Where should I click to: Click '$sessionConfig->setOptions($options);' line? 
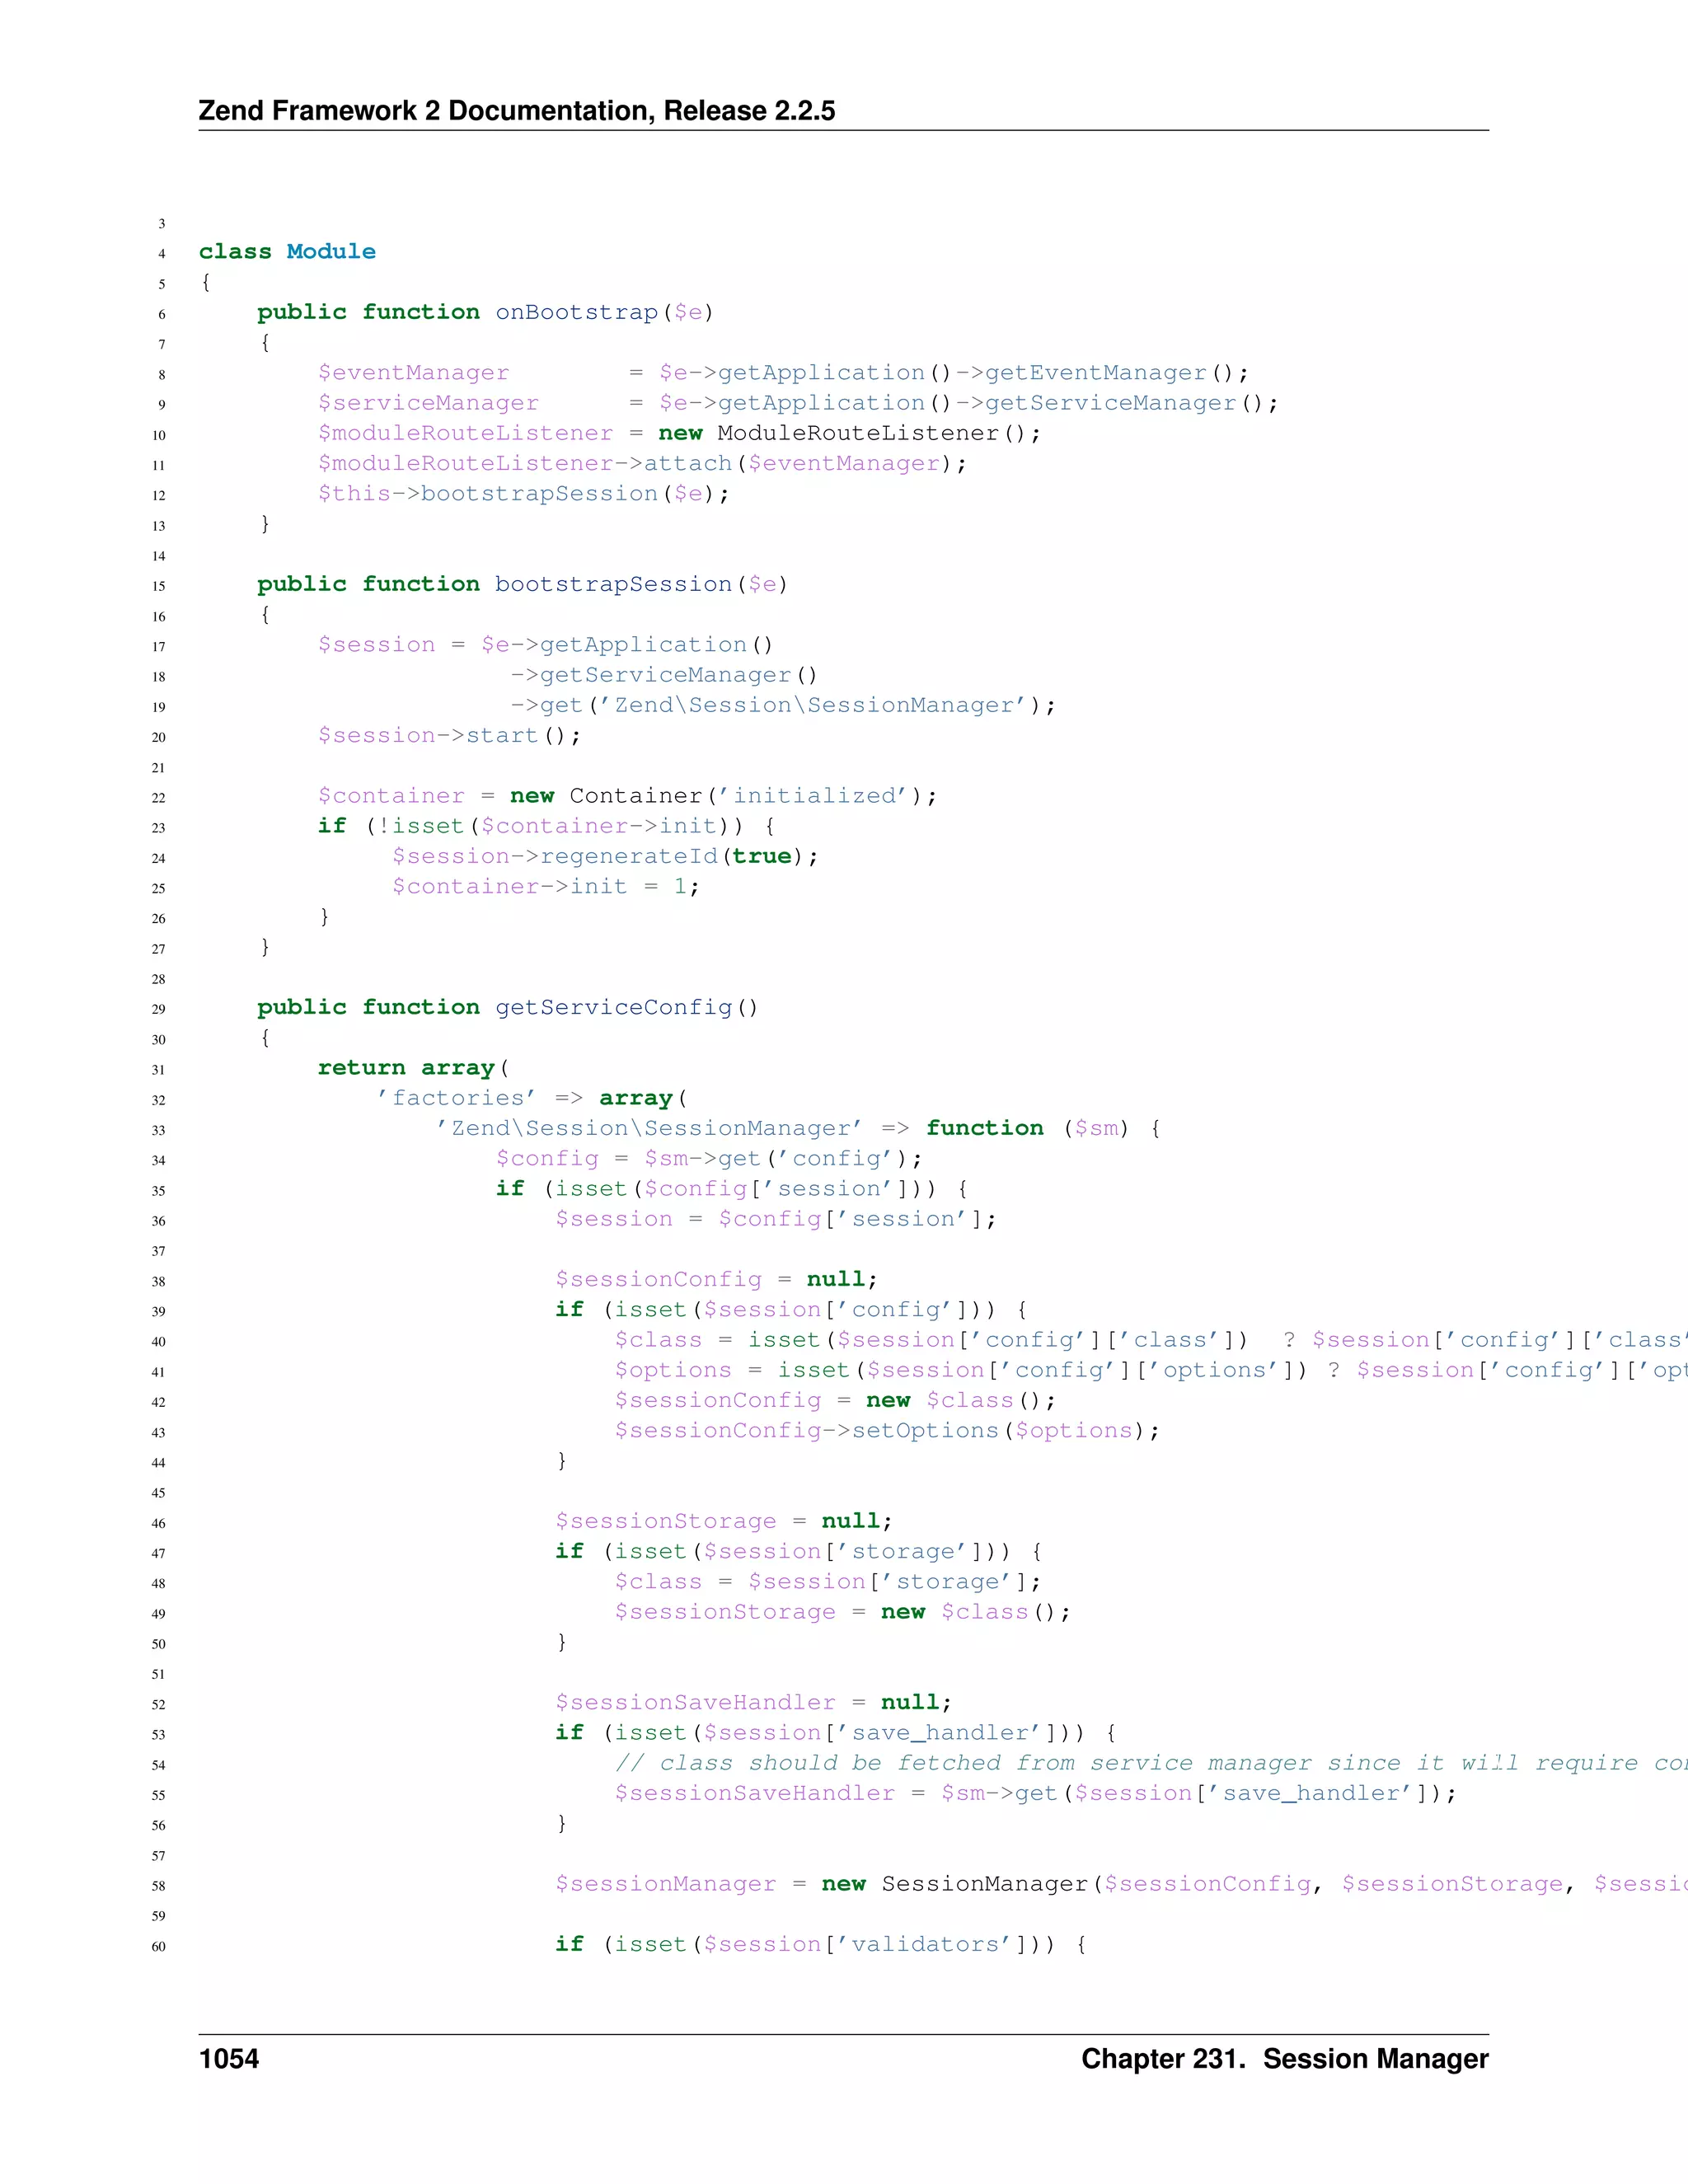pos(887,1431)
